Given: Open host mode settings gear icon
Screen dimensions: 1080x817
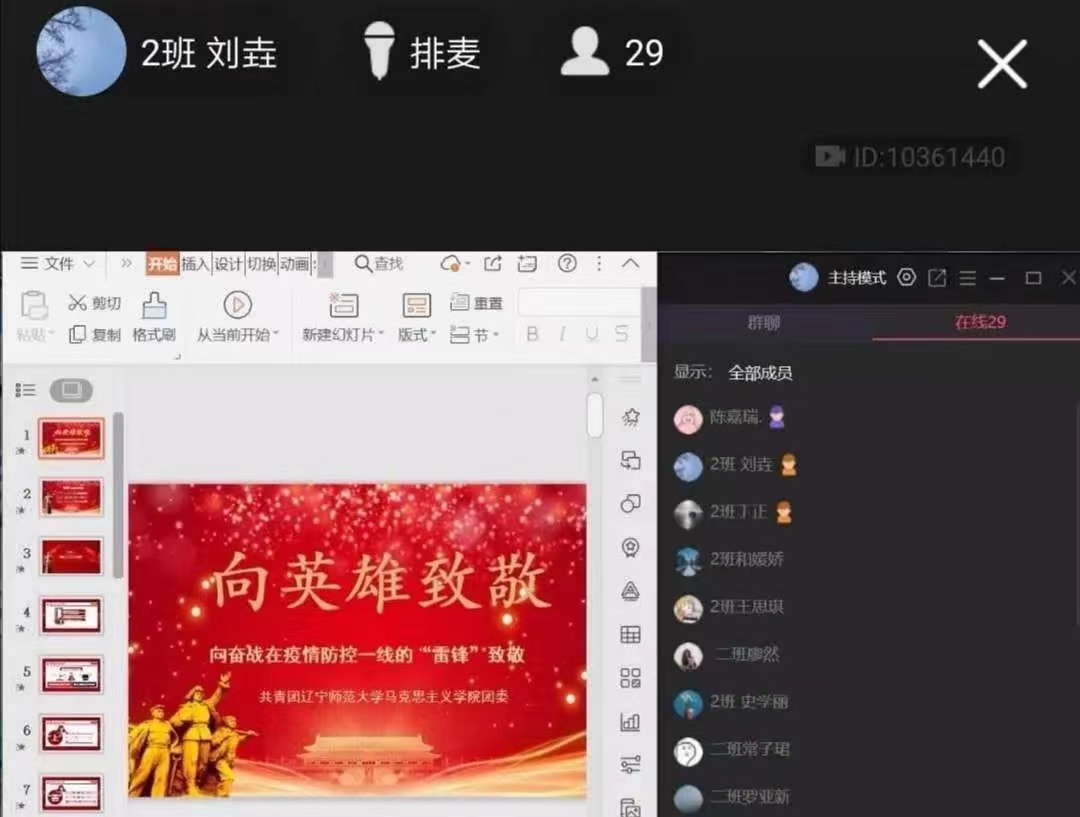Looking at the screenshot, I should (x=906, y=278).
